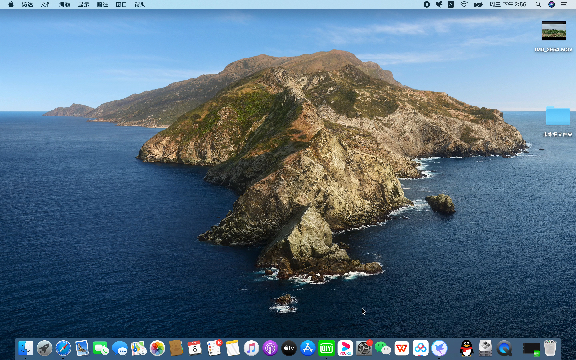The image size is (576, 360).
Task: Click the Spotlight search icon
Action: 538,4
